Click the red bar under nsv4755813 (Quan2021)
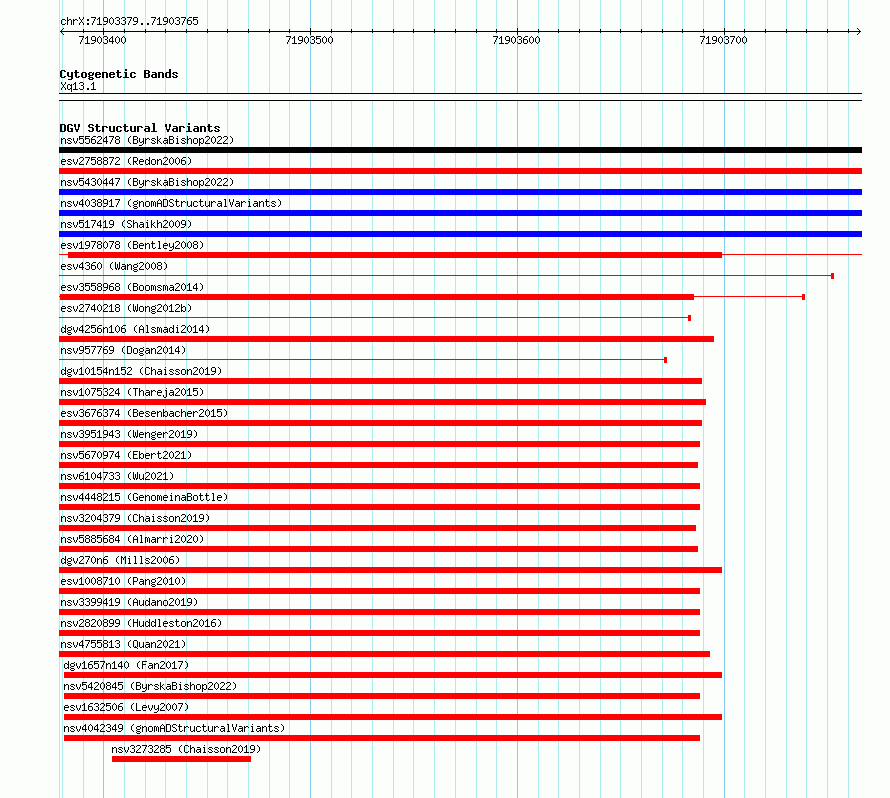The width and height of the screenshot is (890, 798). point(384,654)
